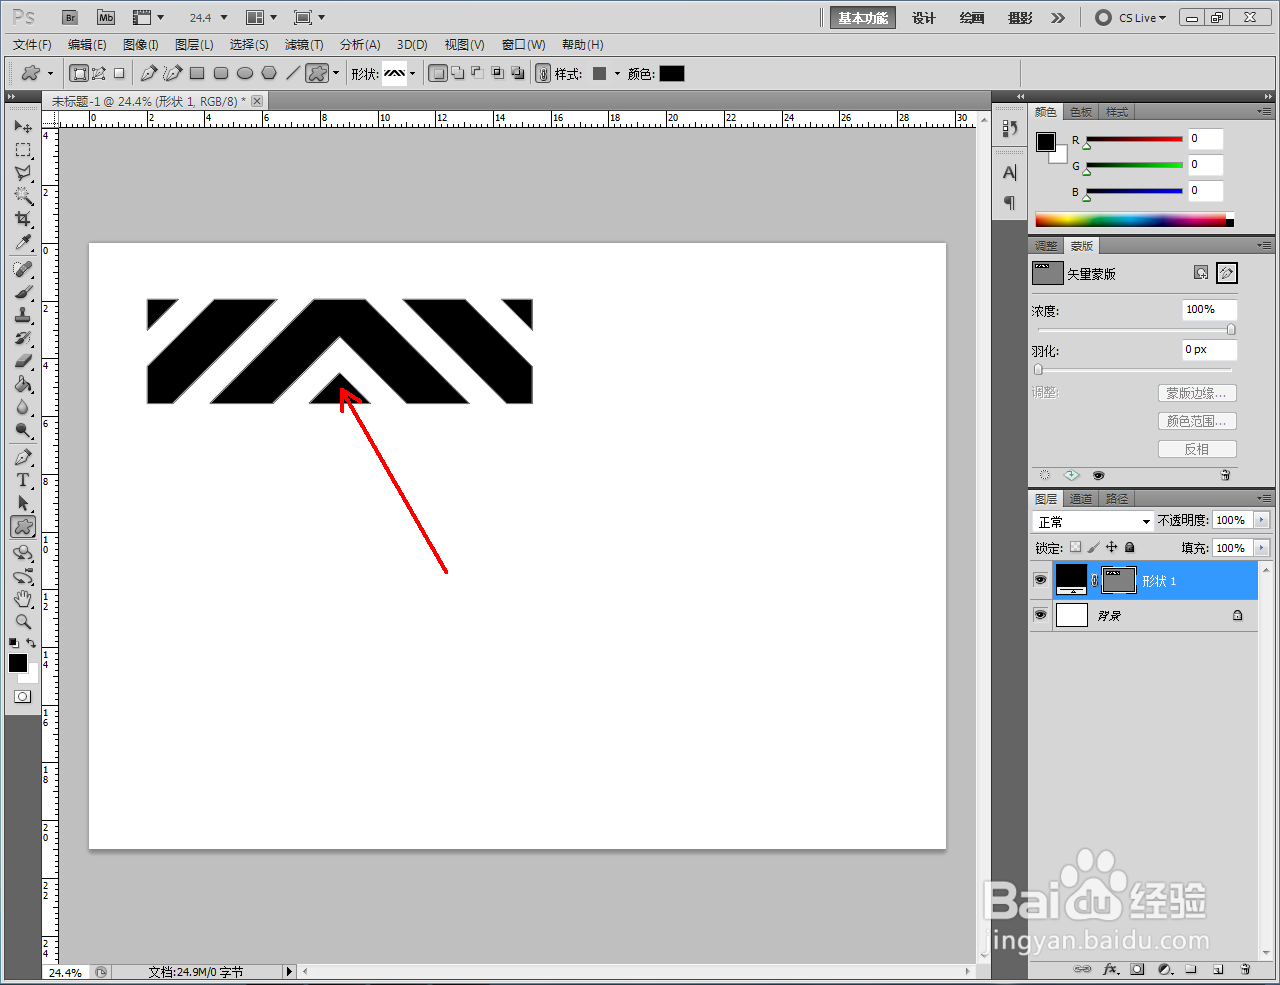Screen dimensions: 1280x985
Task: Choose the Polygon shape option
Action: (x=269, y=73)
